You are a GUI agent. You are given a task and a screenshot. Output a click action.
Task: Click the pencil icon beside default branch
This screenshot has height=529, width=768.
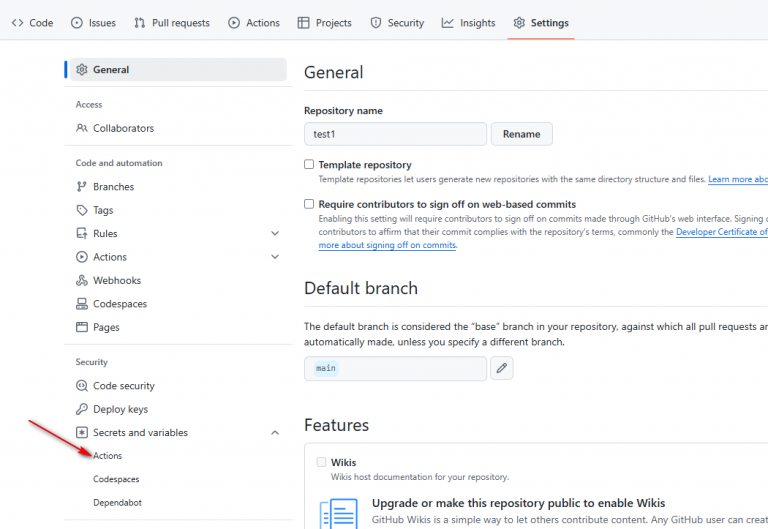(x=502, y=368)
